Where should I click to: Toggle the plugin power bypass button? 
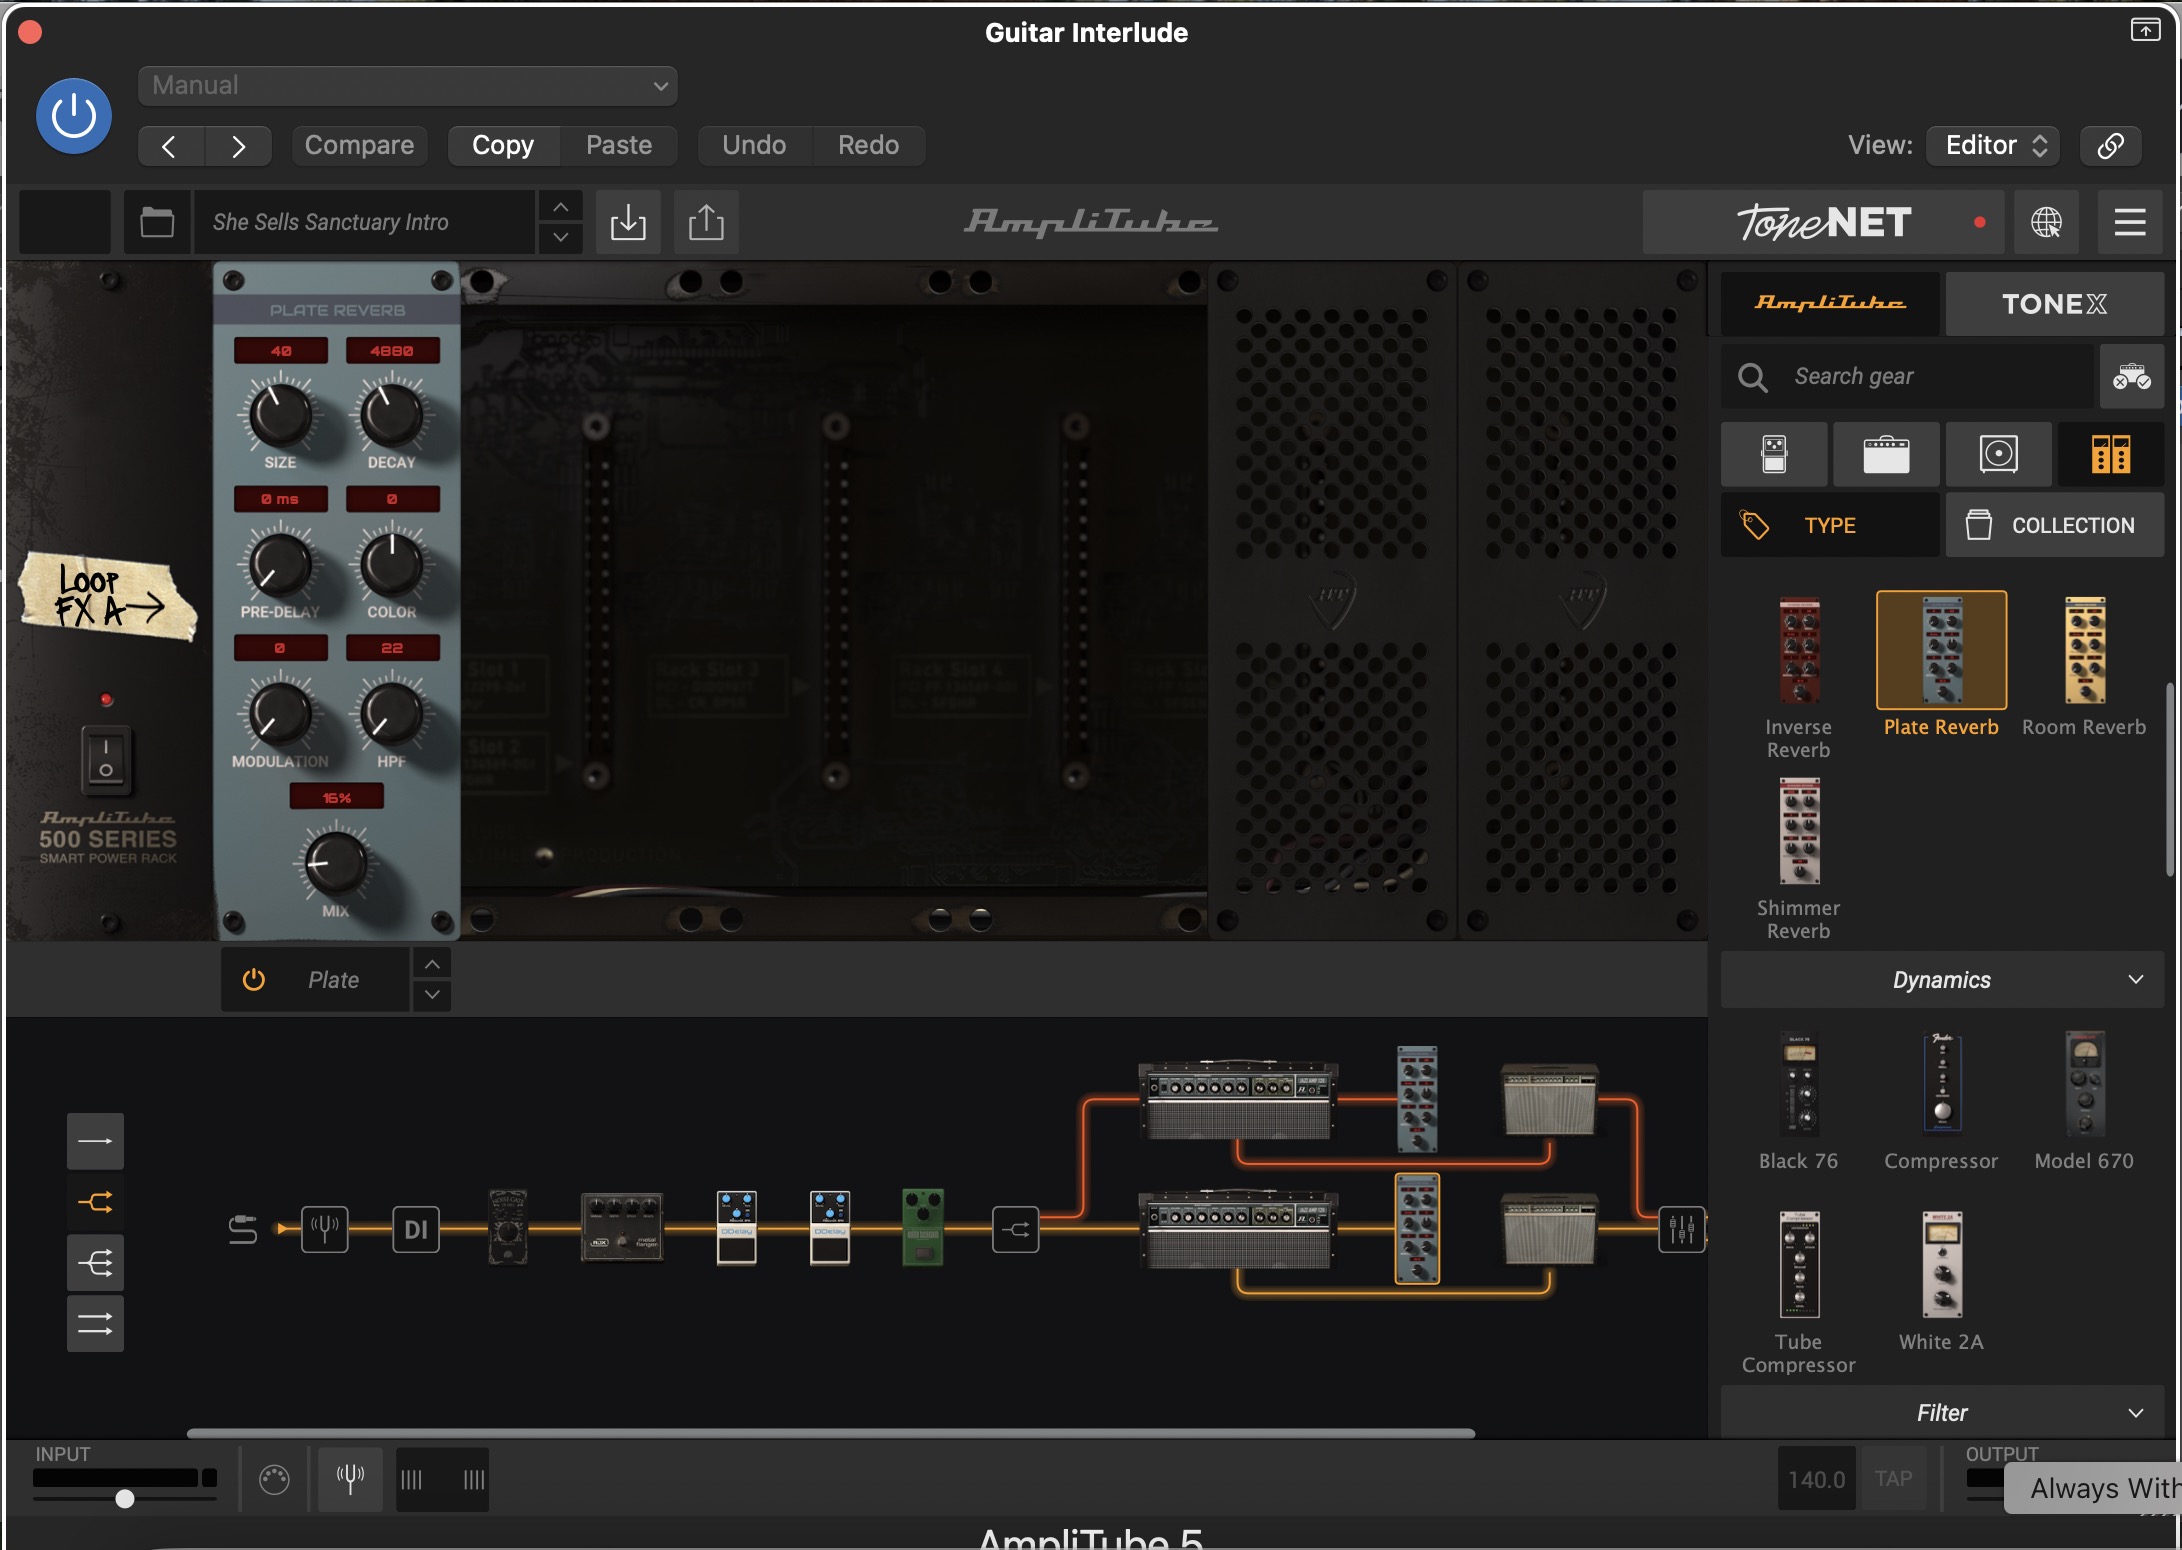click(x=74, y=116)
